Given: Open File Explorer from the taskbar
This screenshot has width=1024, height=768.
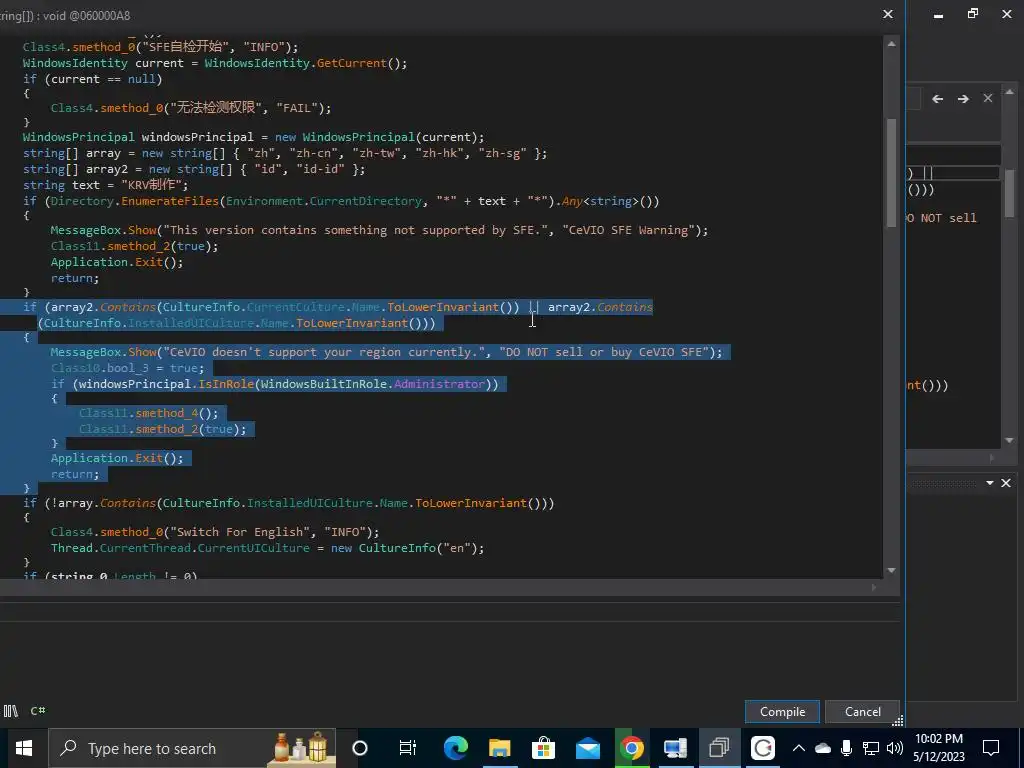Looking at the screenshot, I should (x=500, y=748).
